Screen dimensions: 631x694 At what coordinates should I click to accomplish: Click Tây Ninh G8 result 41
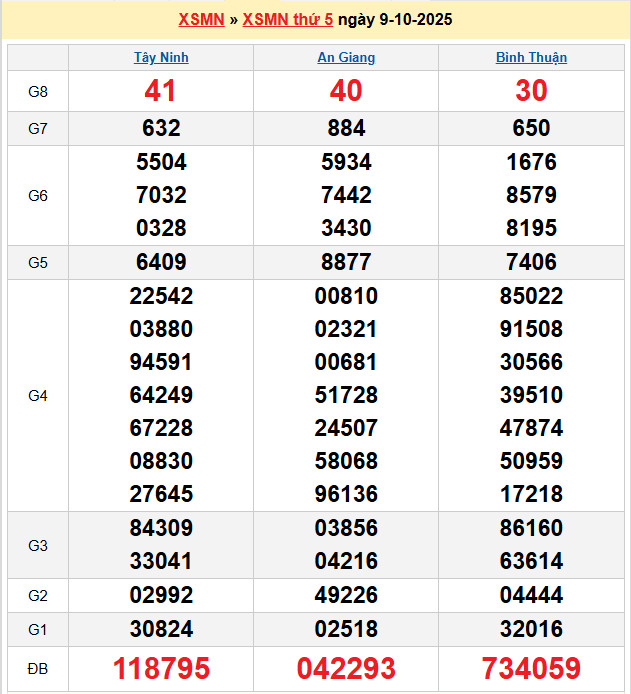[x=161, y=91]
